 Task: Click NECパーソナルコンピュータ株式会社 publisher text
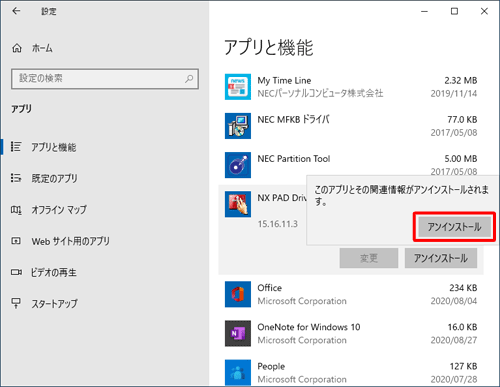320,93
